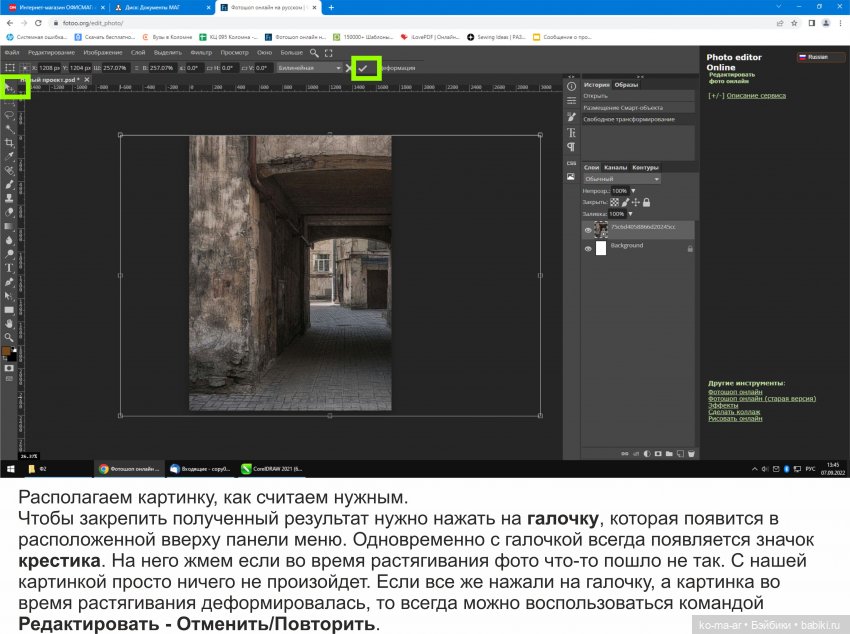Open the CSS side panel icon
850x634 pixels.
coord(571,162)
